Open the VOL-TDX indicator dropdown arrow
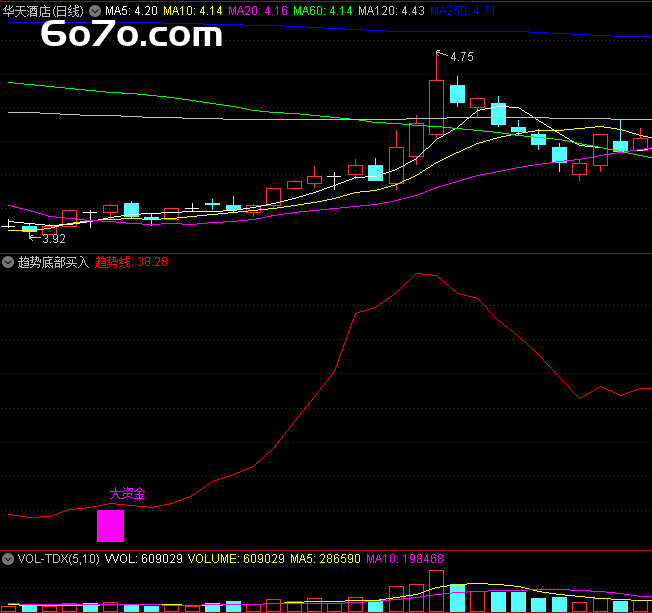 coord(8,559)
